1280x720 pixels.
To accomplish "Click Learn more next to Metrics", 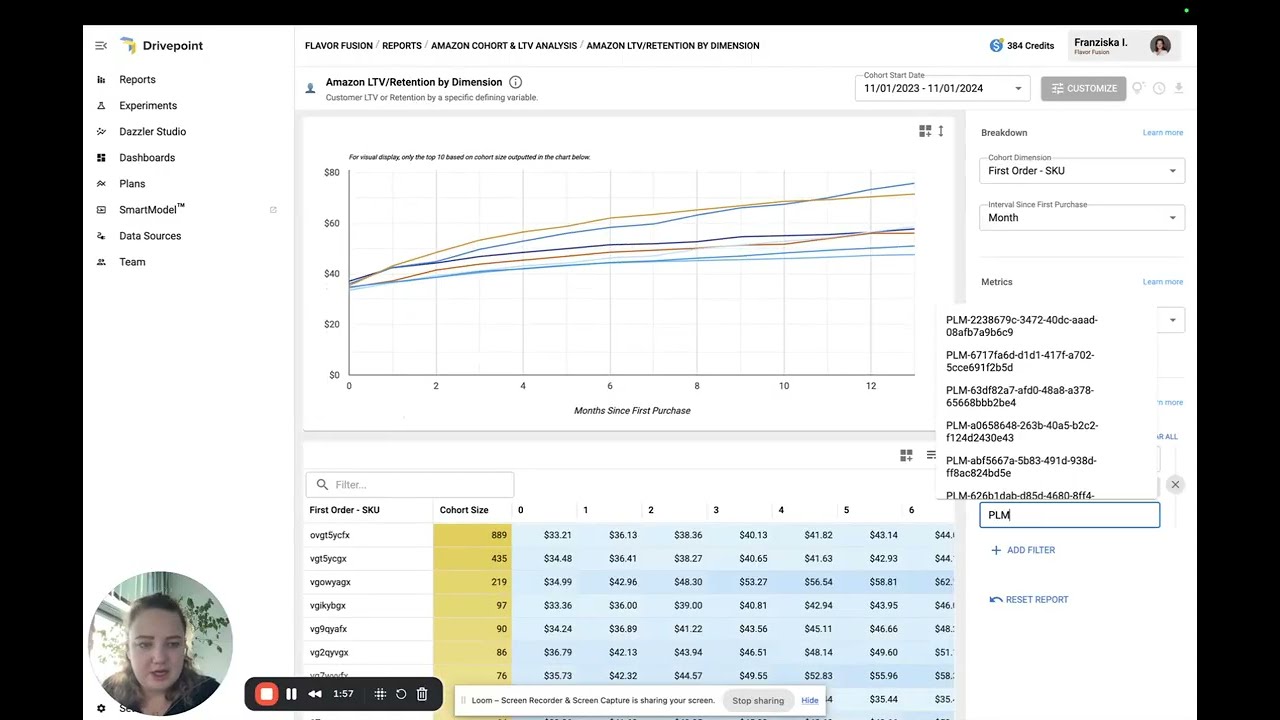I will [1163, 282].
